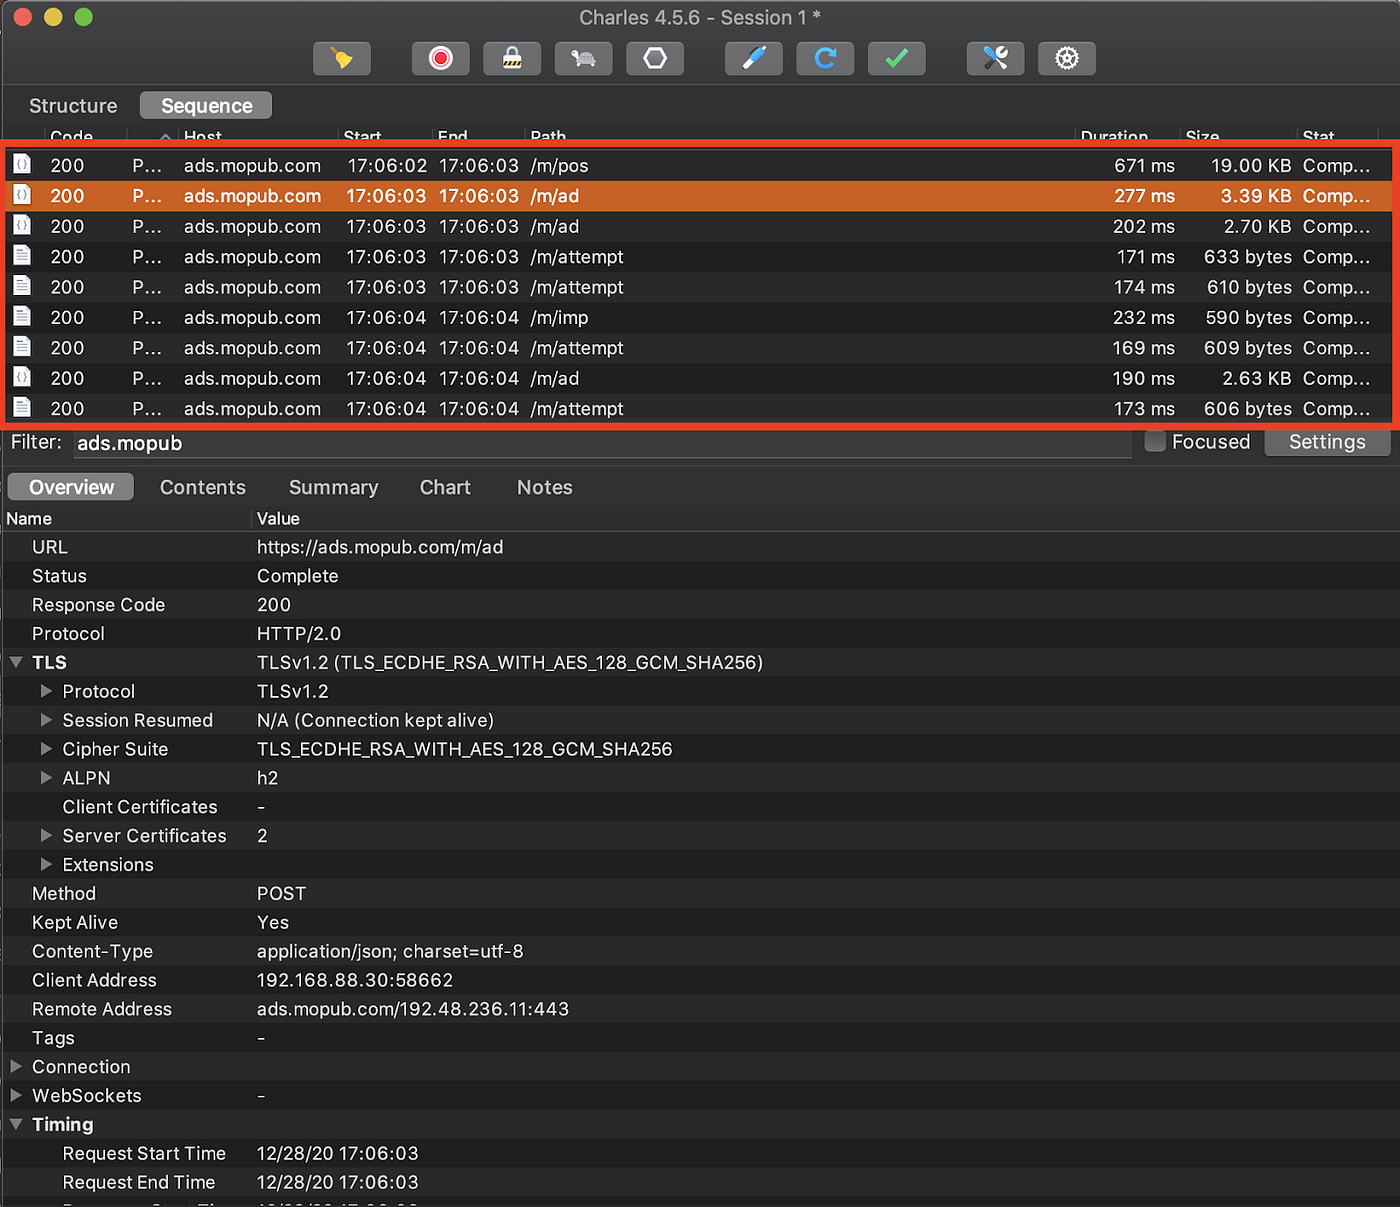The height and width of the screenshot is (1207, 1400).
Task: Expand the Connection section
Action: 16,1067
